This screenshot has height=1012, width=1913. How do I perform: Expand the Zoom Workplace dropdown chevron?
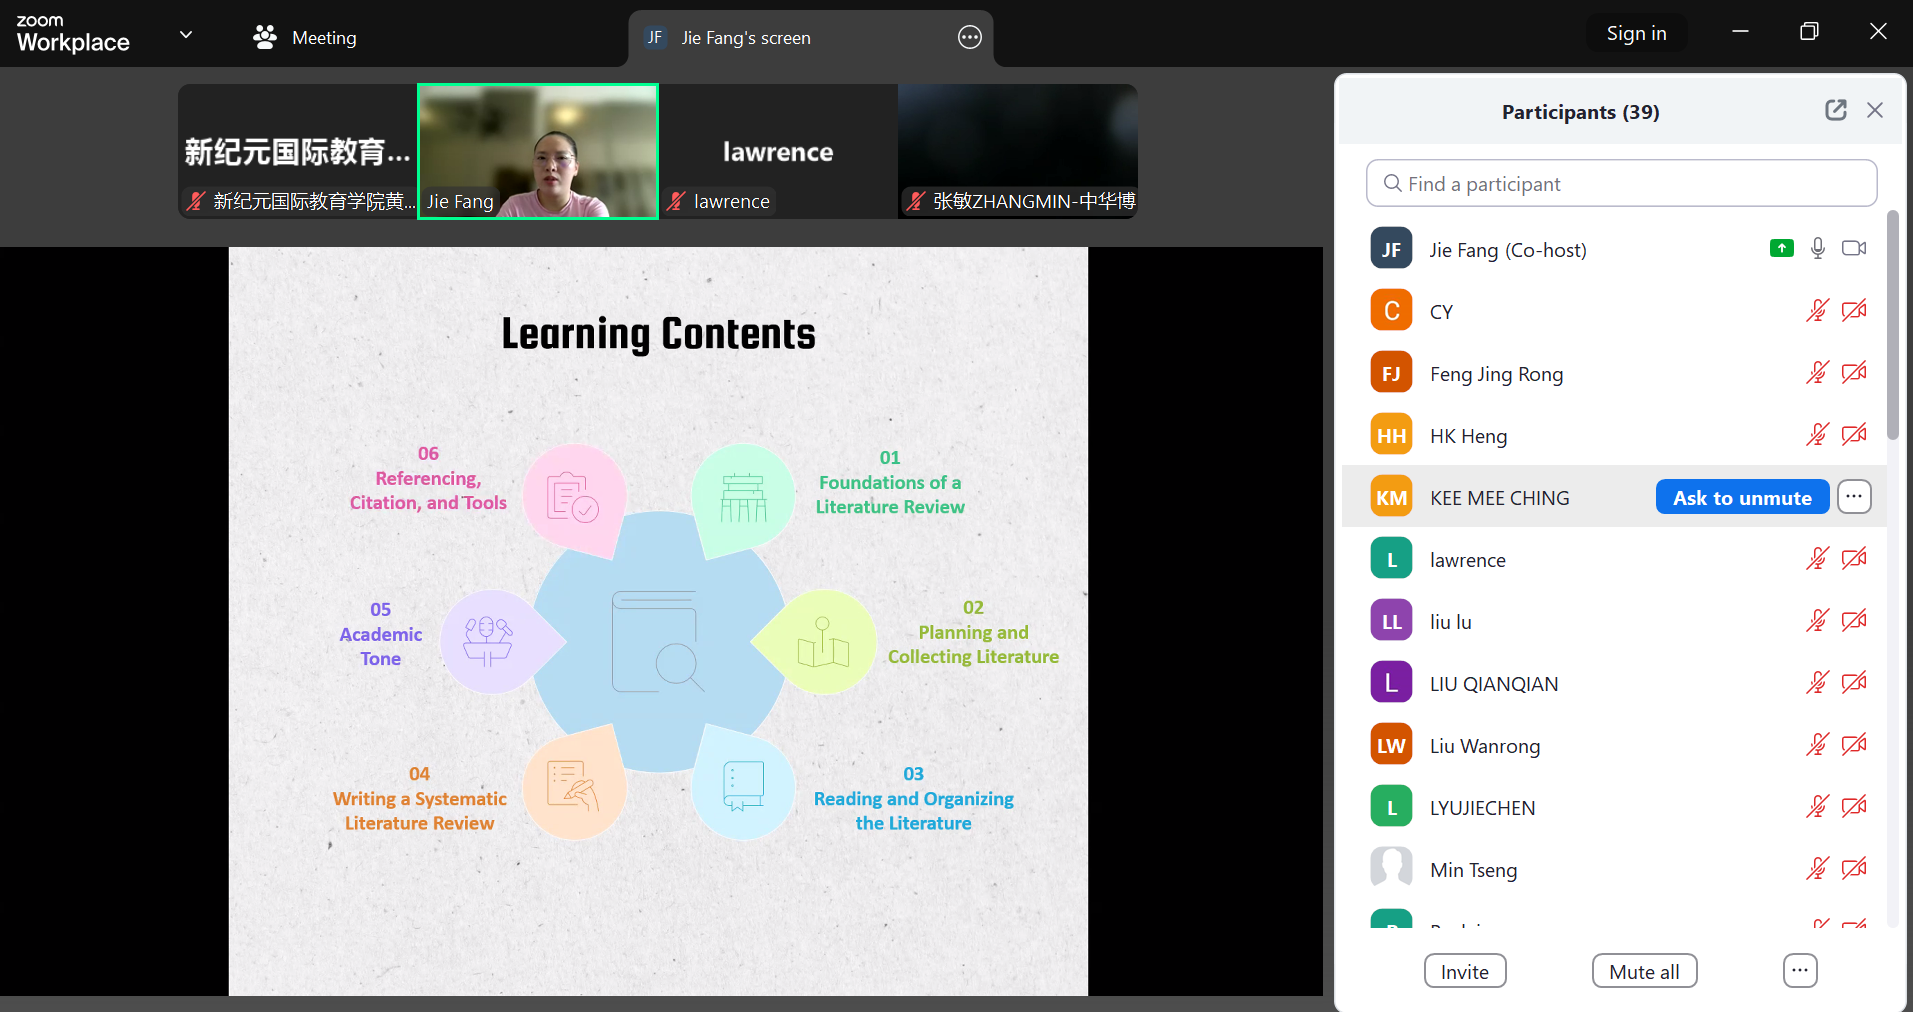(x=186, y=35)
